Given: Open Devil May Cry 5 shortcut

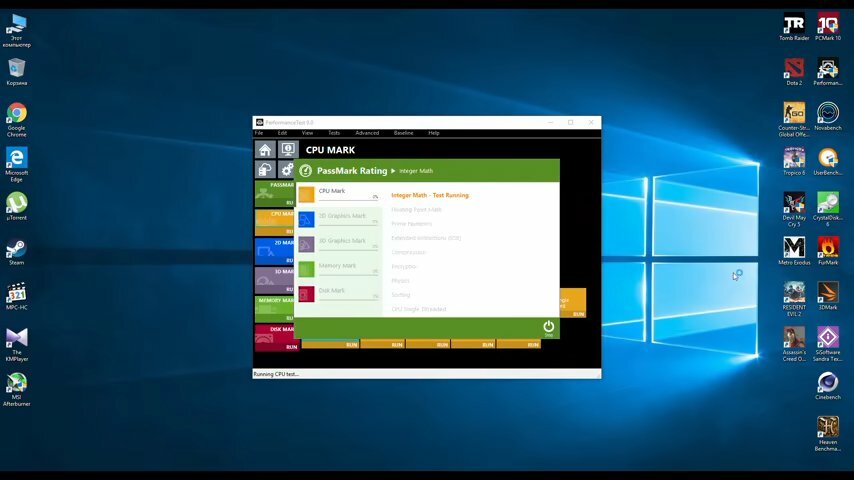Looking at the screenshot, I should click(794, 209).
